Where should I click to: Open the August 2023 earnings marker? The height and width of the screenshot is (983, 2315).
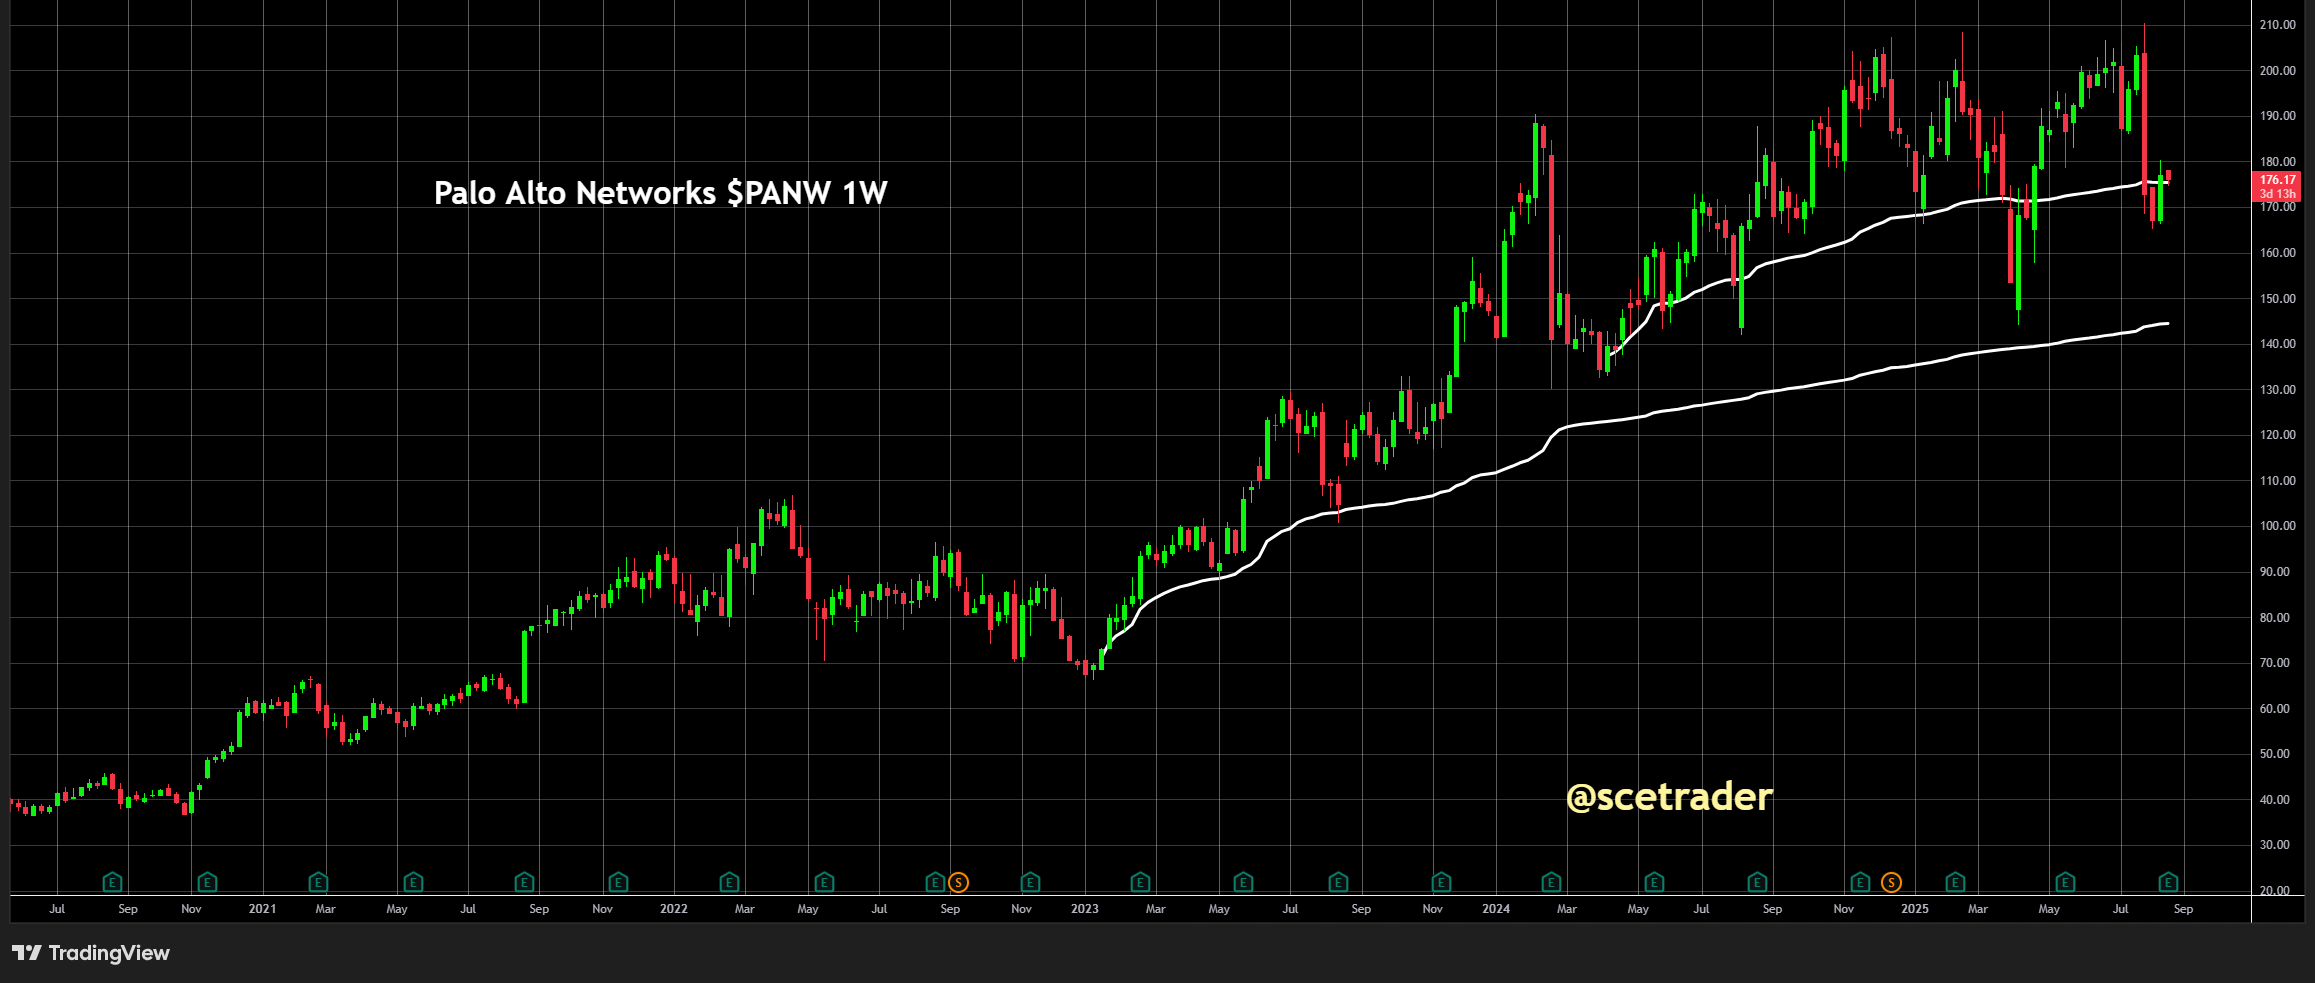(1338, 882)
